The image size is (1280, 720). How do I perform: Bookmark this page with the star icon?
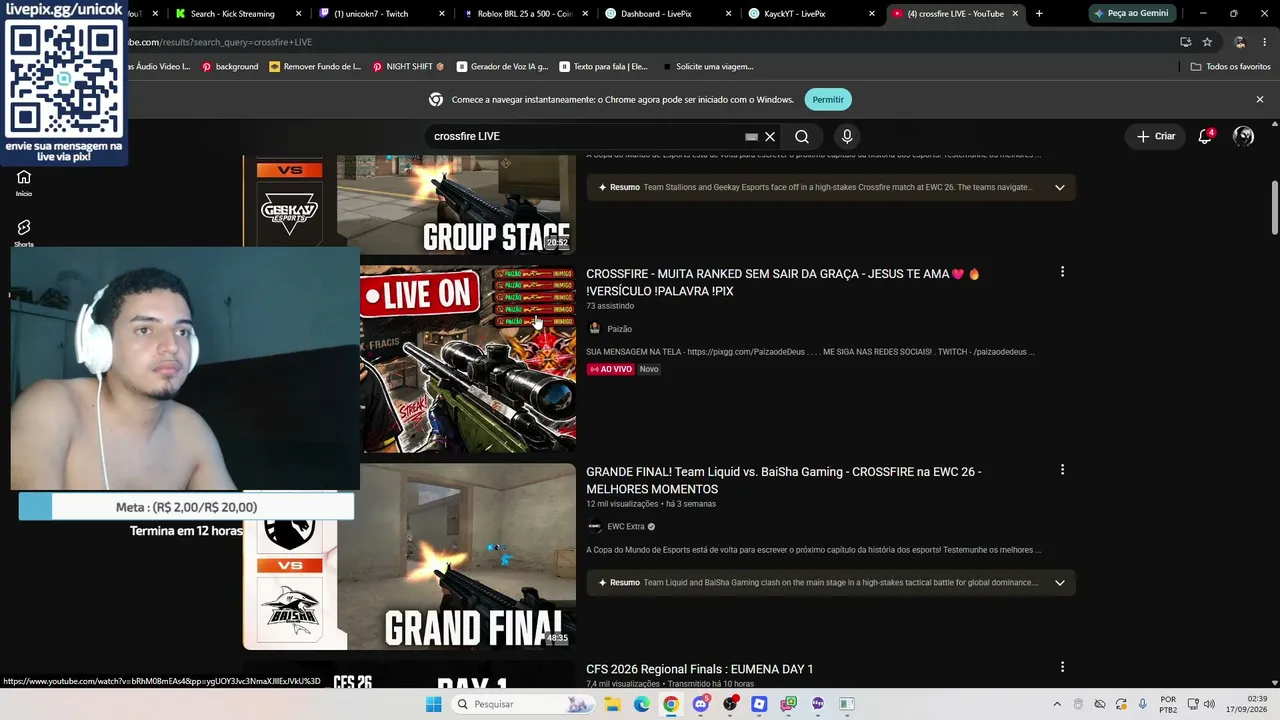click(x=1207, y=42)
